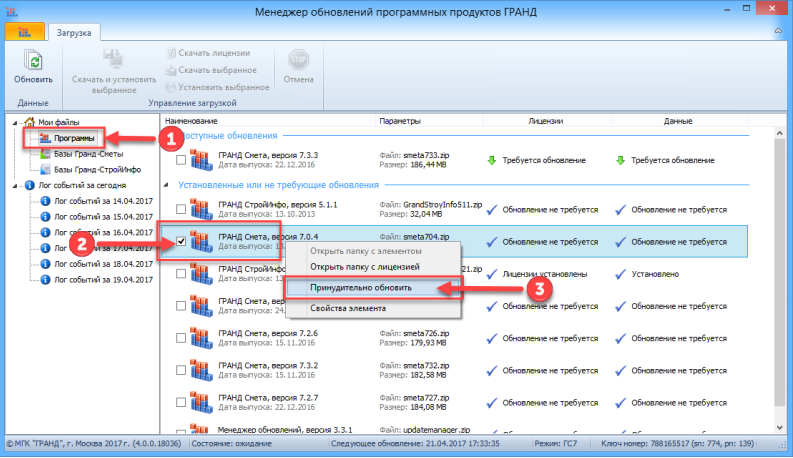Click the Параметры column header
793x458 pixels.
point(429,121)
